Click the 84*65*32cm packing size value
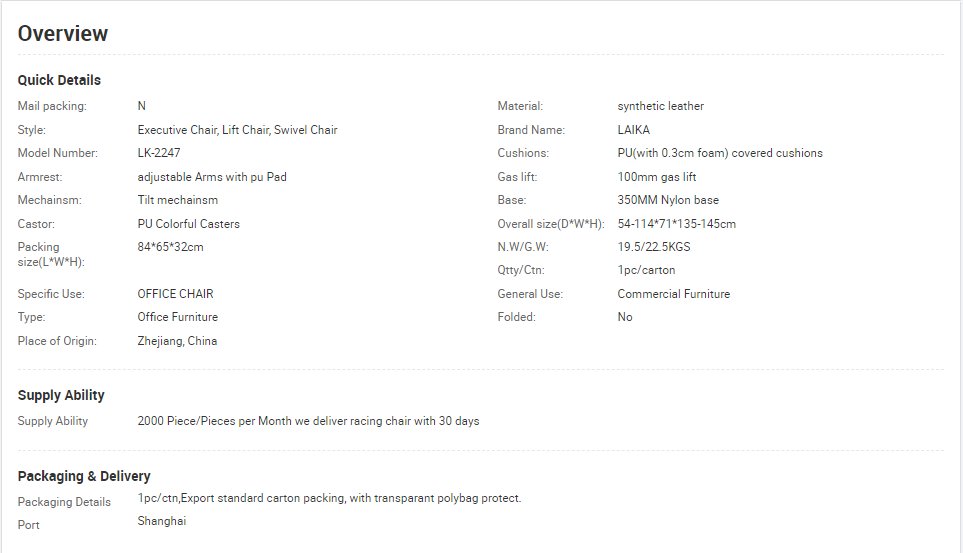963x553 pixels. coord(170,247)
